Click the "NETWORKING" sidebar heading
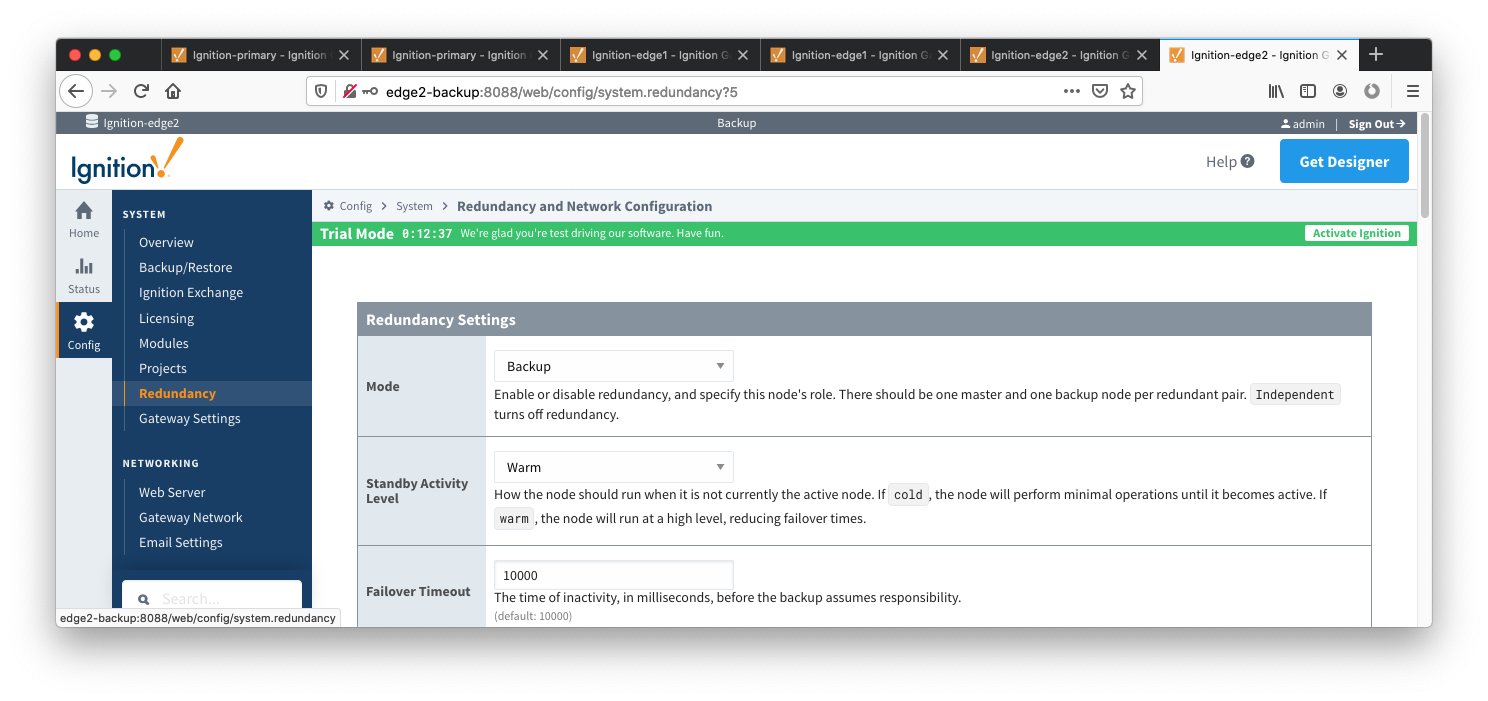 pos(161,463)
